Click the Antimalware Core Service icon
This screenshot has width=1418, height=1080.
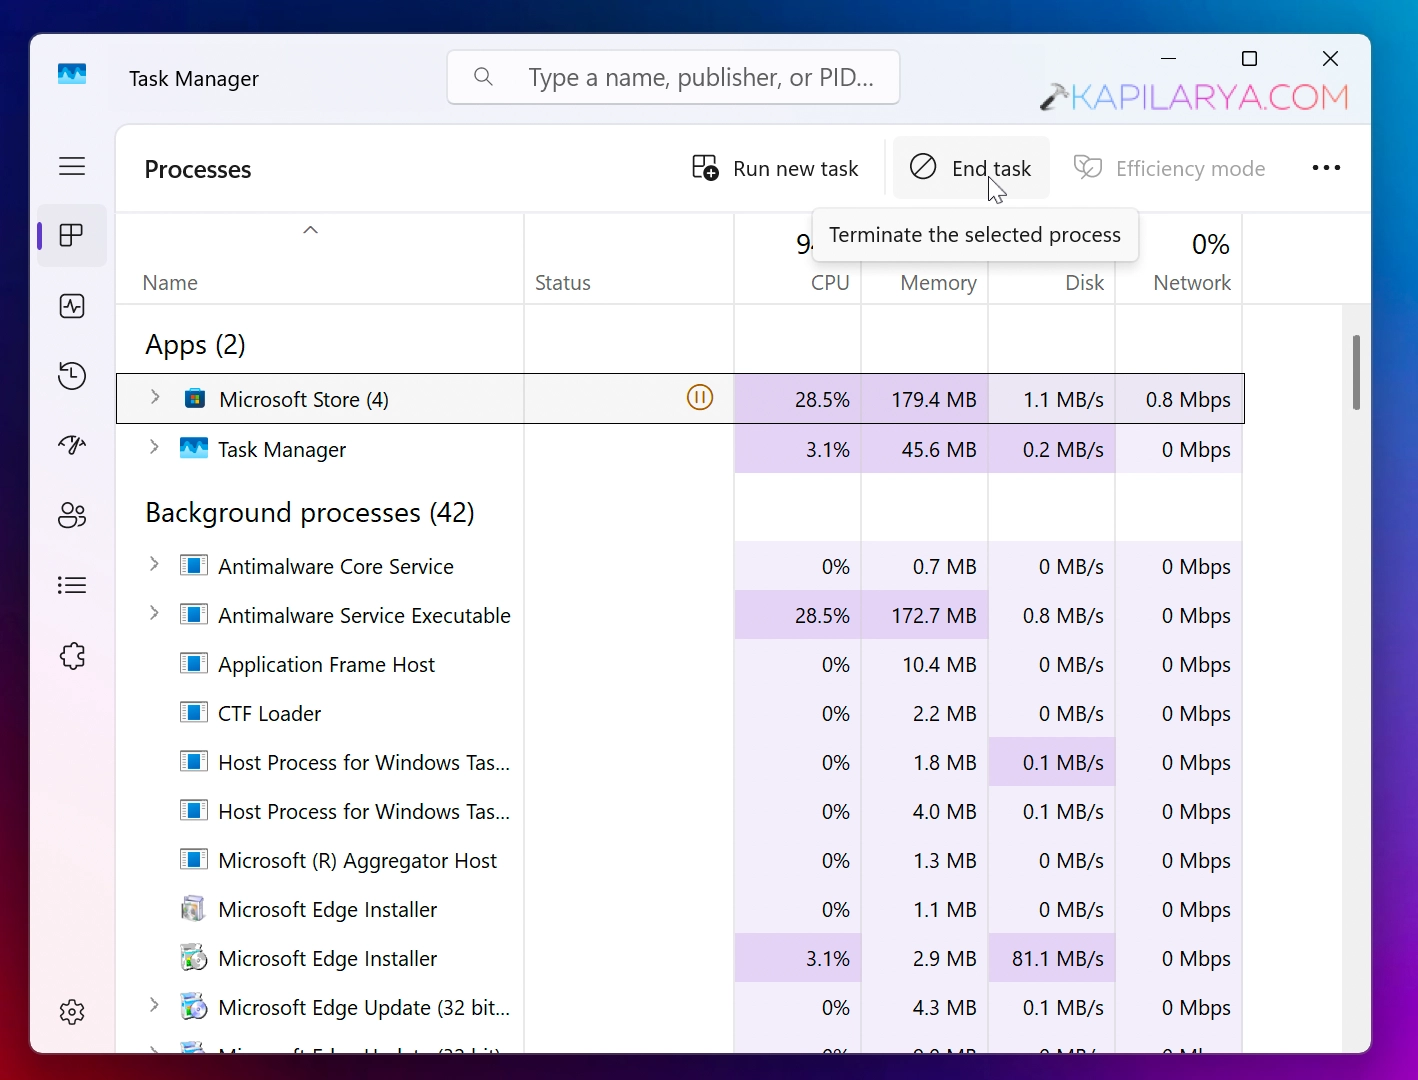(x=194, y=566)
